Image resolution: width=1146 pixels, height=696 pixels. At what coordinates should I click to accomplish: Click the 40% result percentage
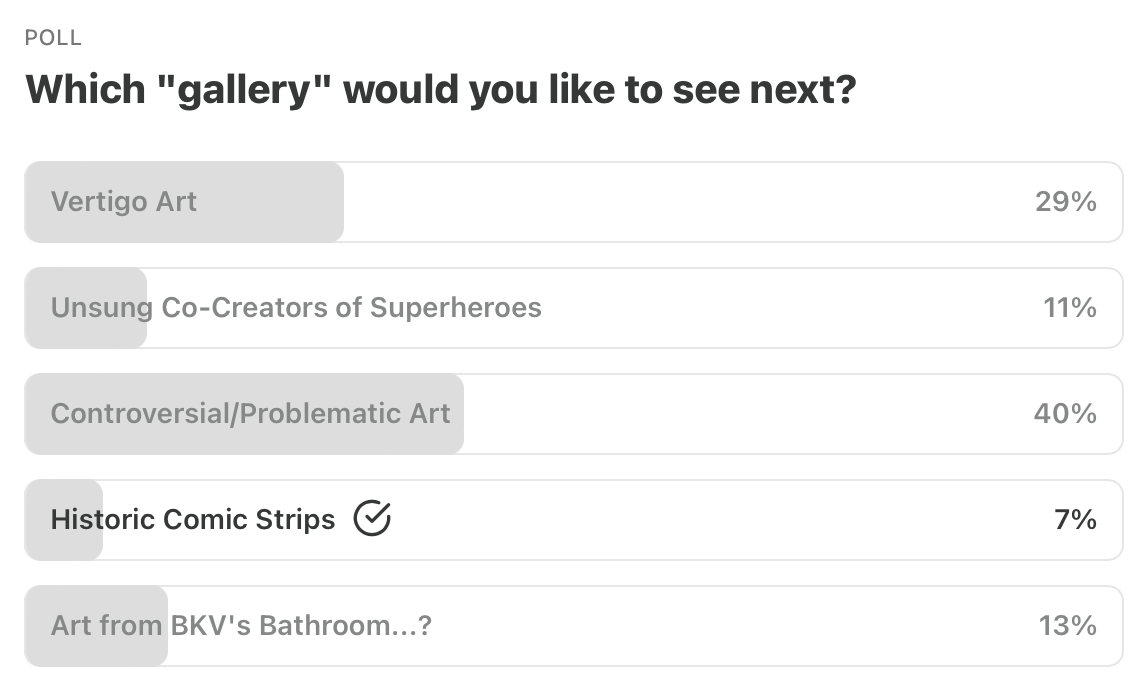click(x=1065, y=414)
